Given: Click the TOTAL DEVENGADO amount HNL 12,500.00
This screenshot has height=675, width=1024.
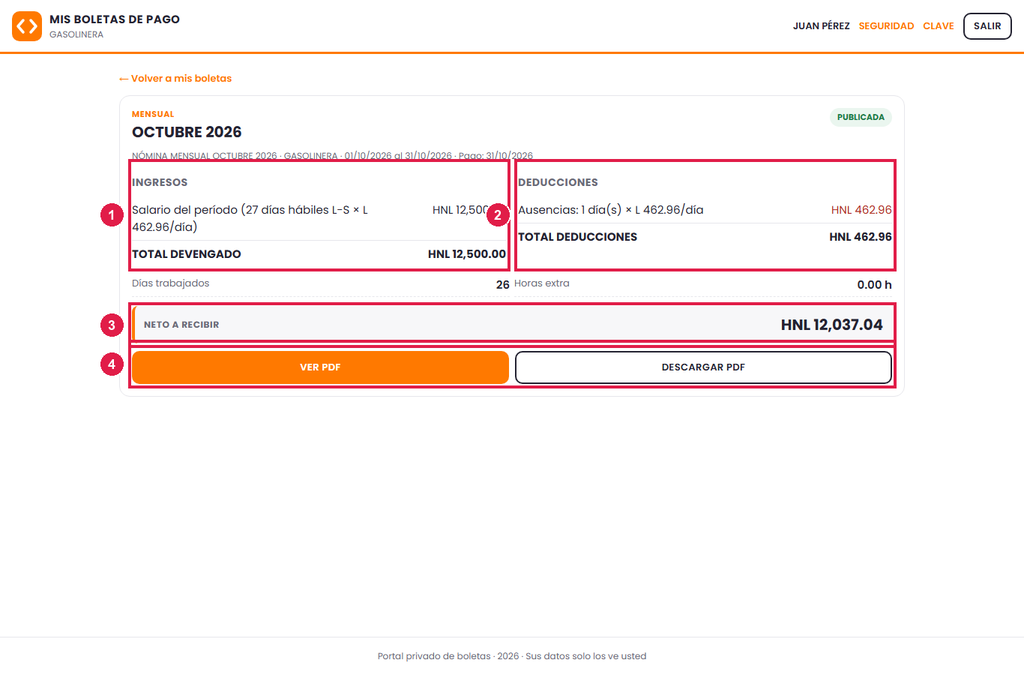Looking at the screenshot, I should pyautogui.click(x=466, y=254).
